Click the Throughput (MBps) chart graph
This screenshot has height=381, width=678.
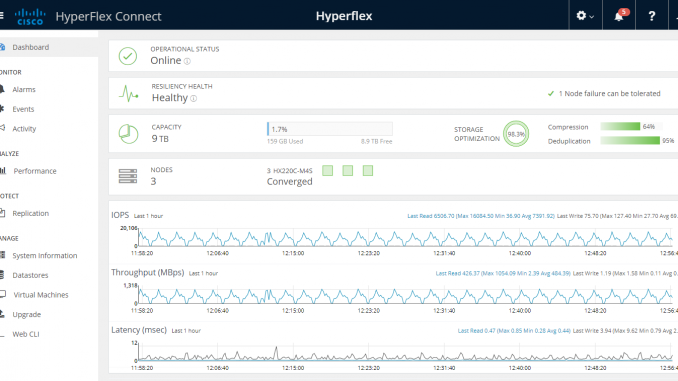(406, 295)
